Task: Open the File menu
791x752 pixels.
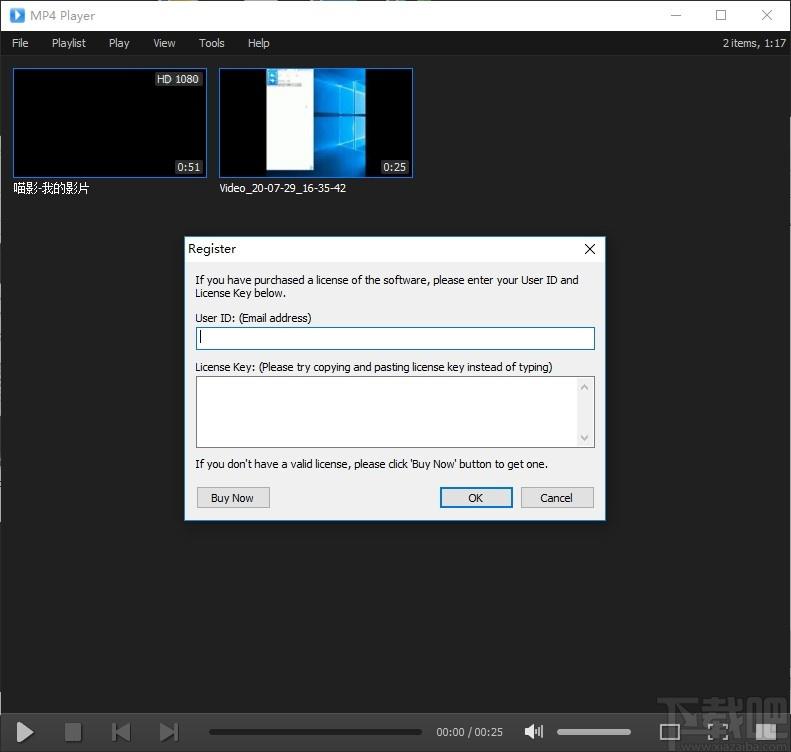Action: 20,43
